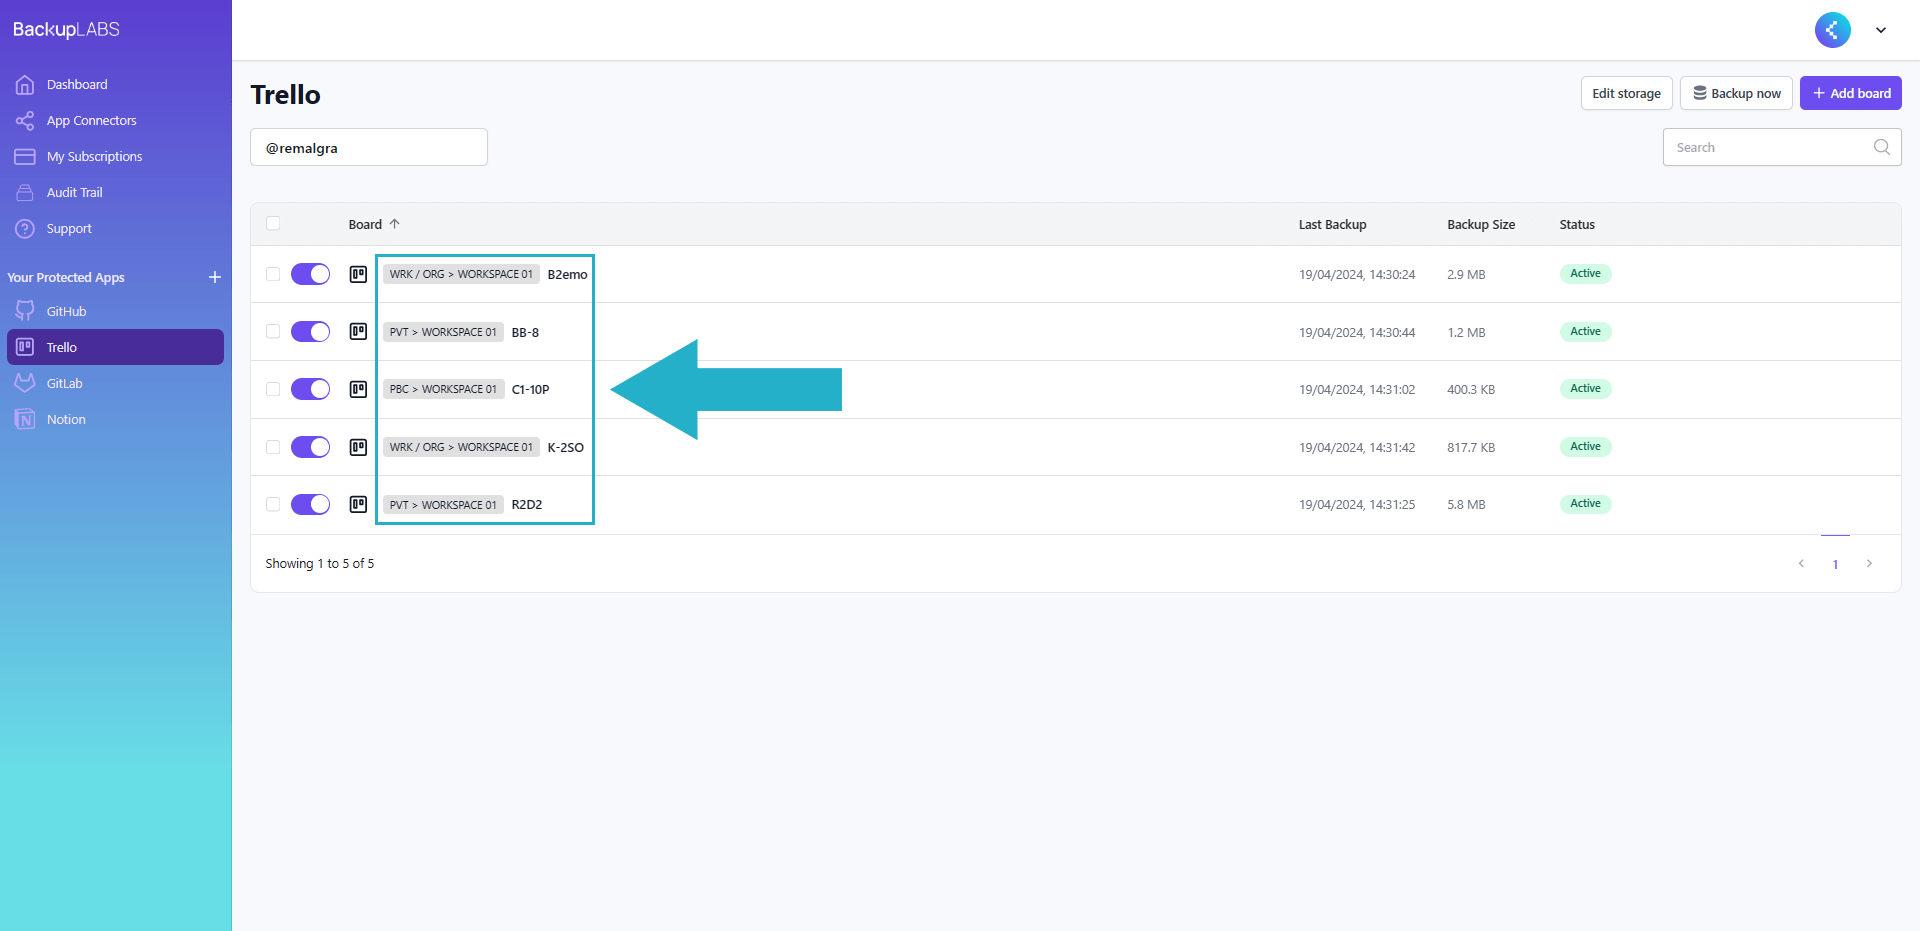The height and width of the screenshot is (931, 1920).
Task: Click the B2emo board name
Action: coord(567,274)
